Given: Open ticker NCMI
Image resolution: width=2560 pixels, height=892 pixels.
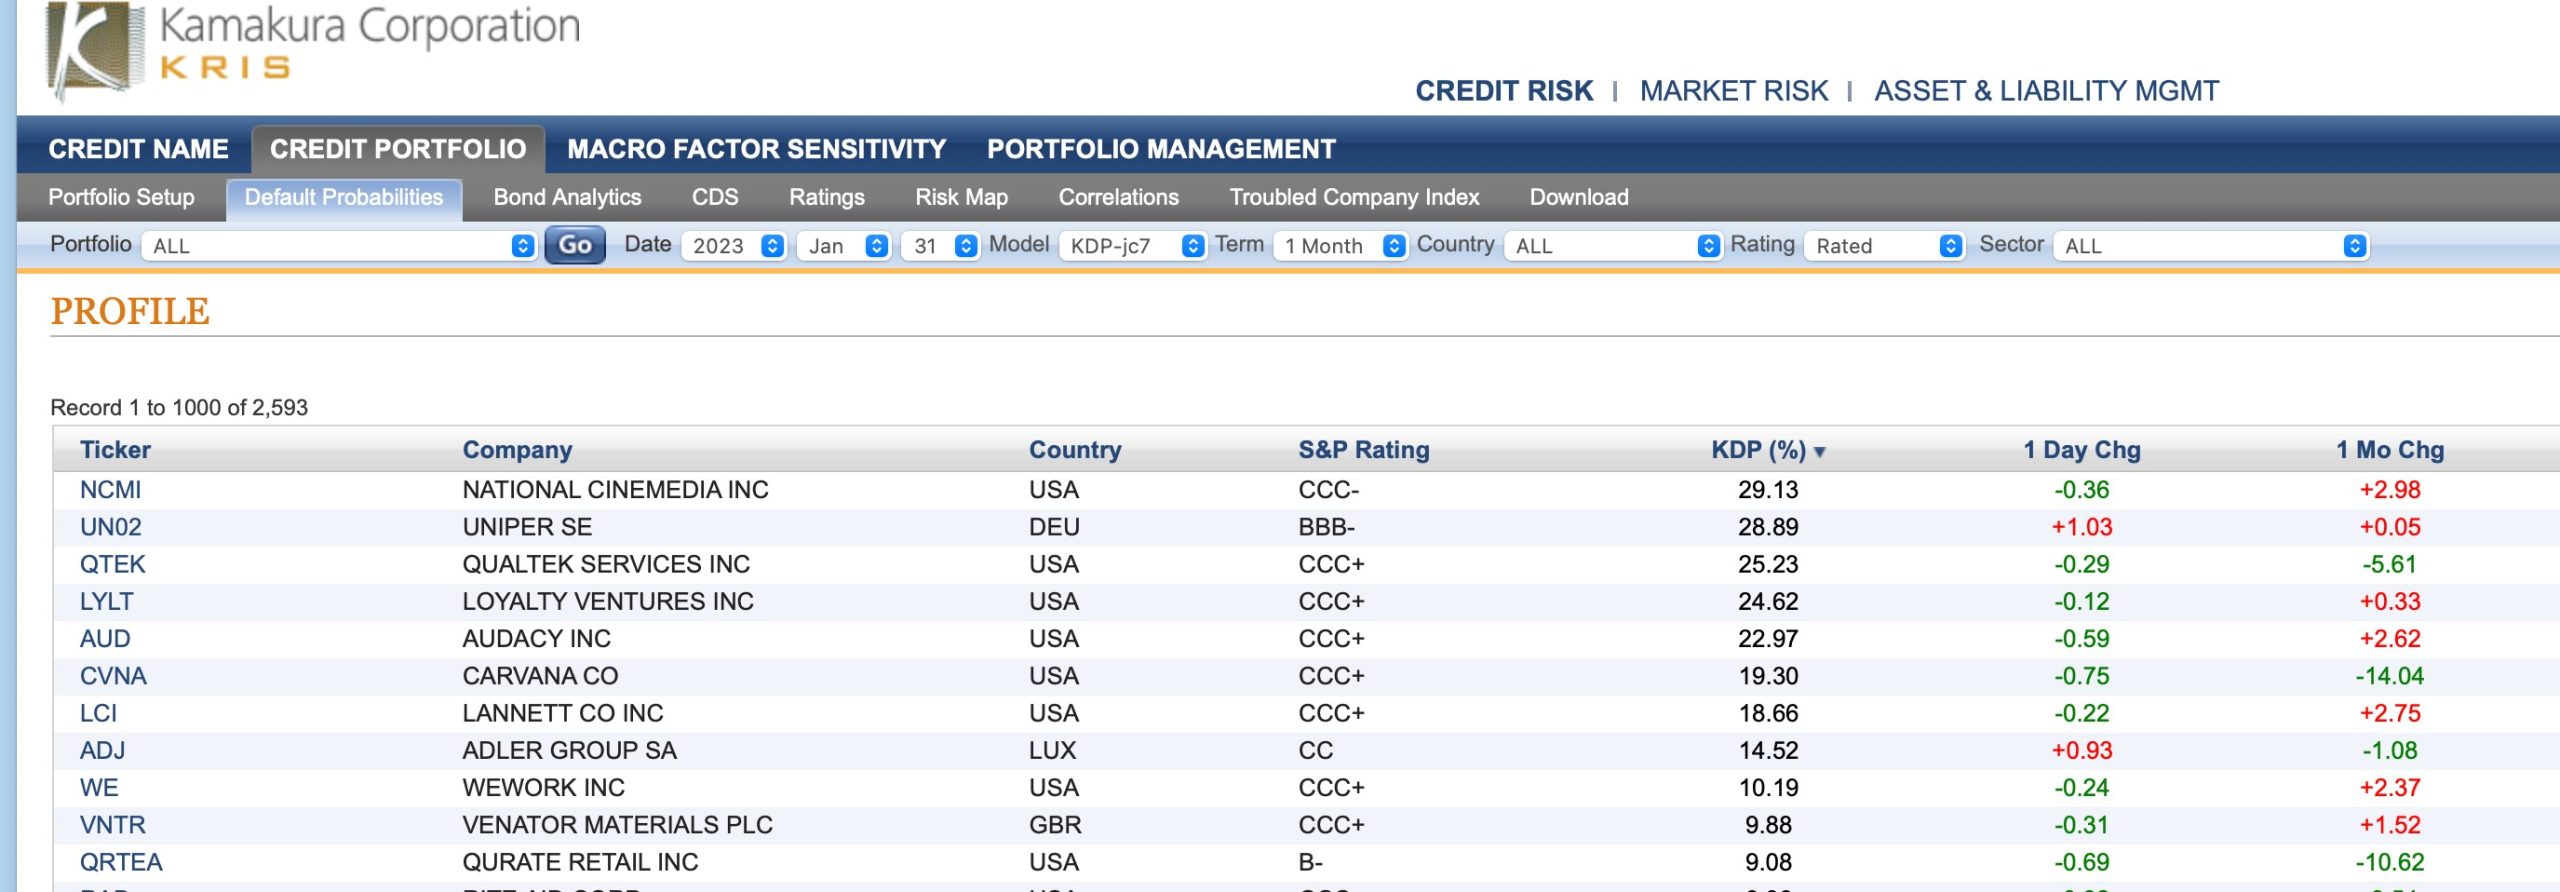Looking at the screenshot, I should point(110,490).
